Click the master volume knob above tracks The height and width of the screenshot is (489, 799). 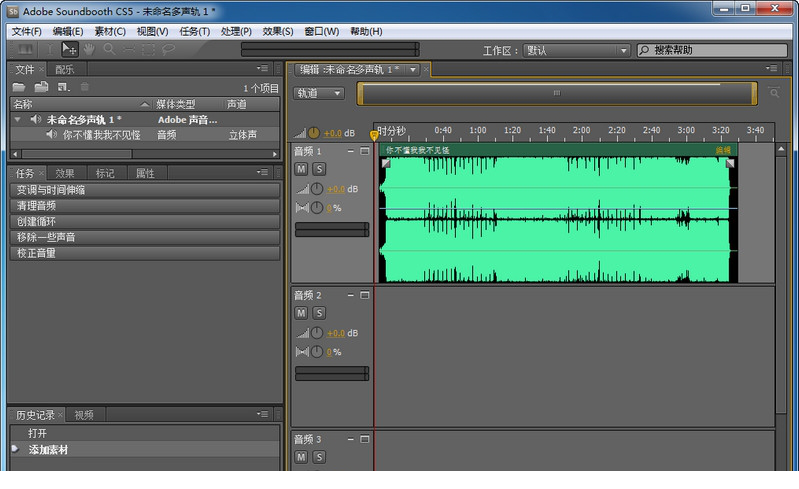click(x=314, y=133)
